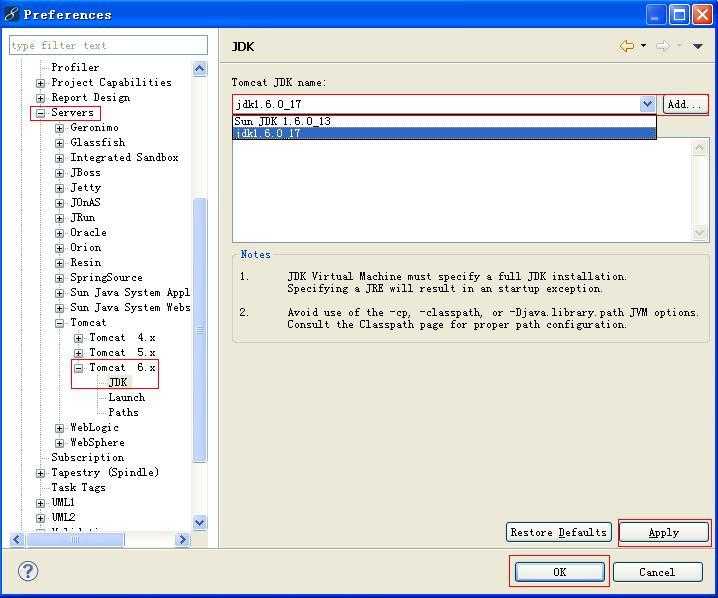
Task: Click the tree horizontal scrollbar thumb
Action: [75, 540]
